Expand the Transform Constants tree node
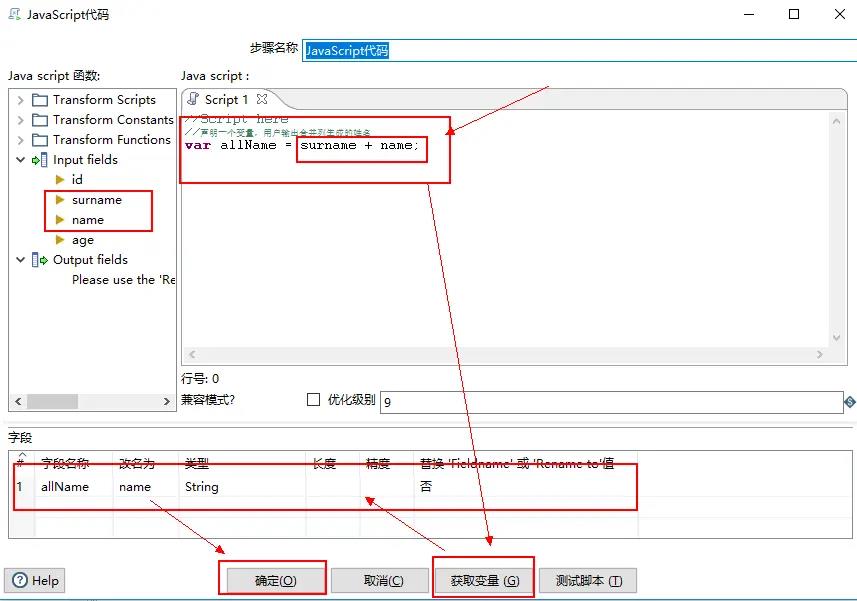This screenshot has height=601, width=857. (x=20, y=120)
